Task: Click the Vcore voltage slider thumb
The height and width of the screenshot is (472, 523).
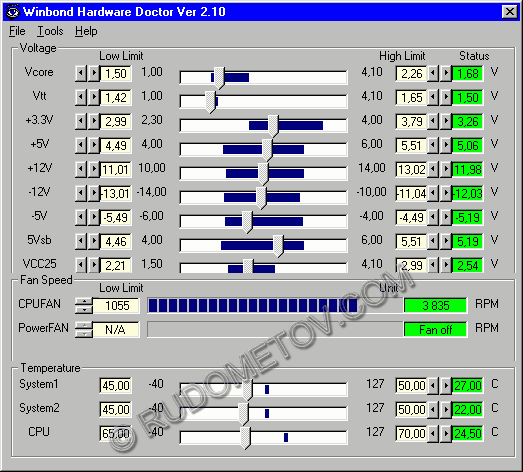Action: pos(219,77)
